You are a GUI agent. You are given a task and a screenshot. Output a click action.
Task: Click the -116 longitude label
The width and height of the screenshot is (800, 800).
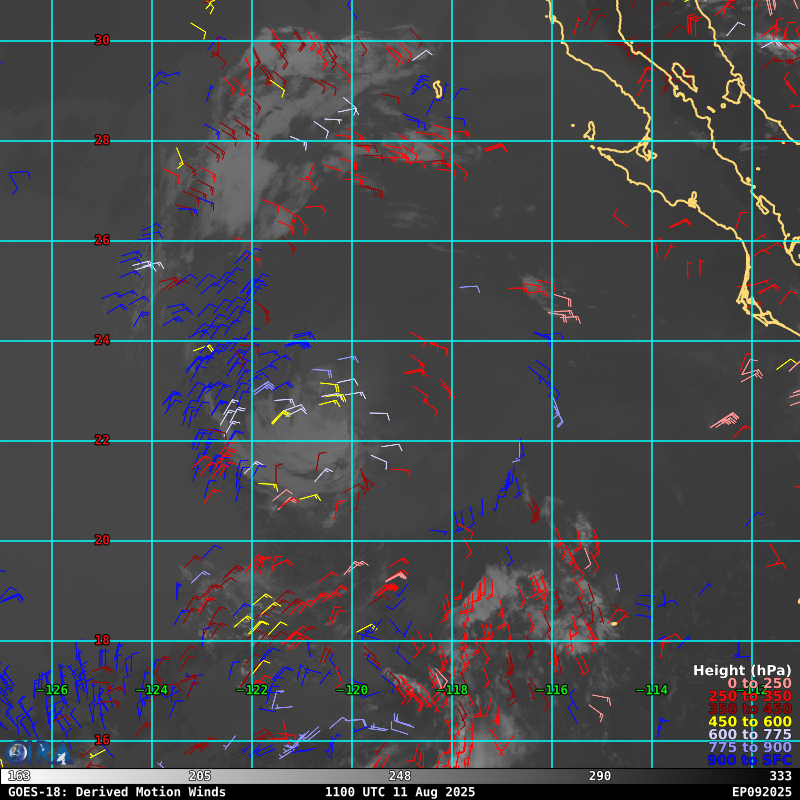click(x=551, y=690)
